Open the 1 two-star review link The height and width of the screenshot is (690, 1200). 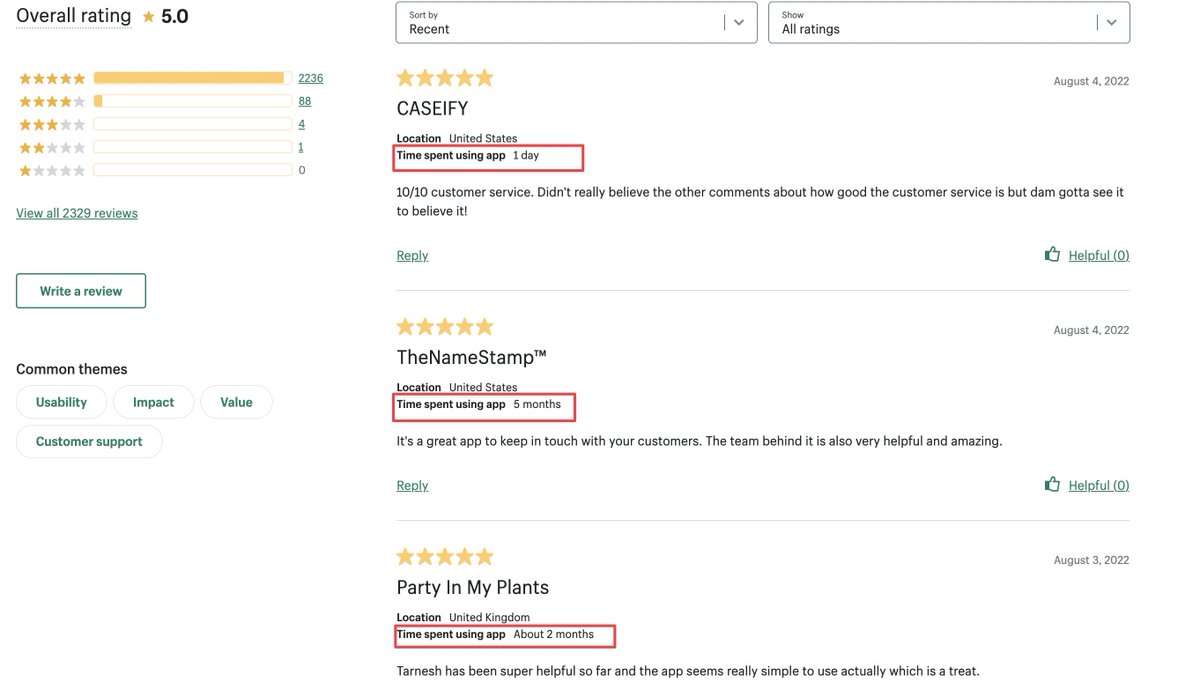click(301, 147)
